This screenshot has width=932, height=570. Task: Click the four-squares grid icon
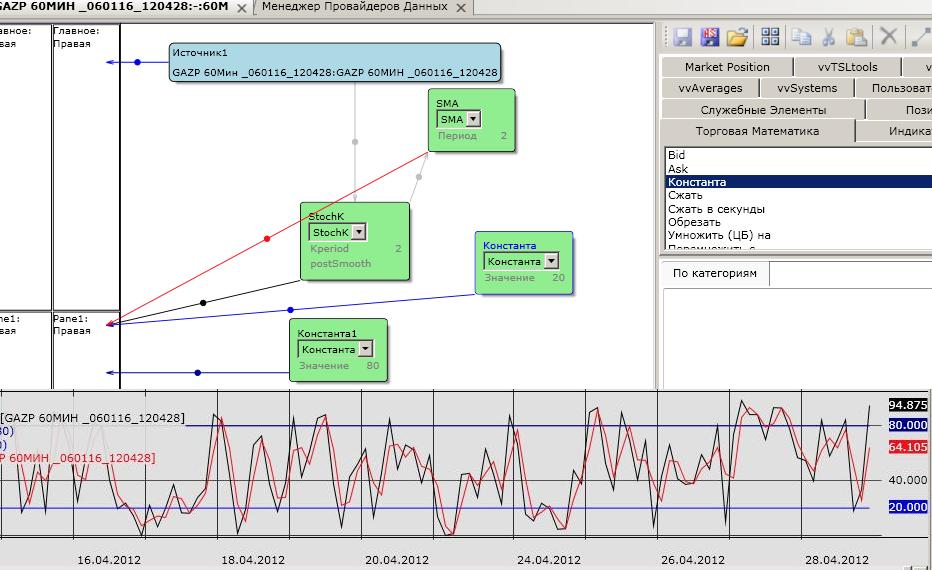tap(770, 37)
